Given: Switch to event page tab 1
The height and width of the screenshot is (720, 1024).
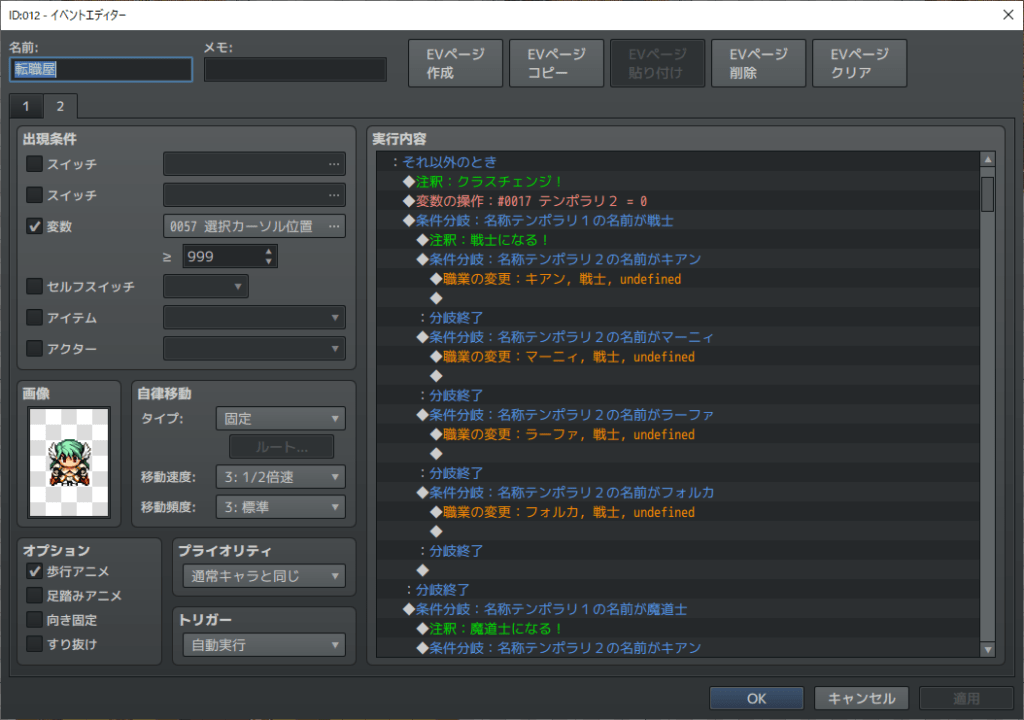Looking at the screenshot, I should 26,106.
